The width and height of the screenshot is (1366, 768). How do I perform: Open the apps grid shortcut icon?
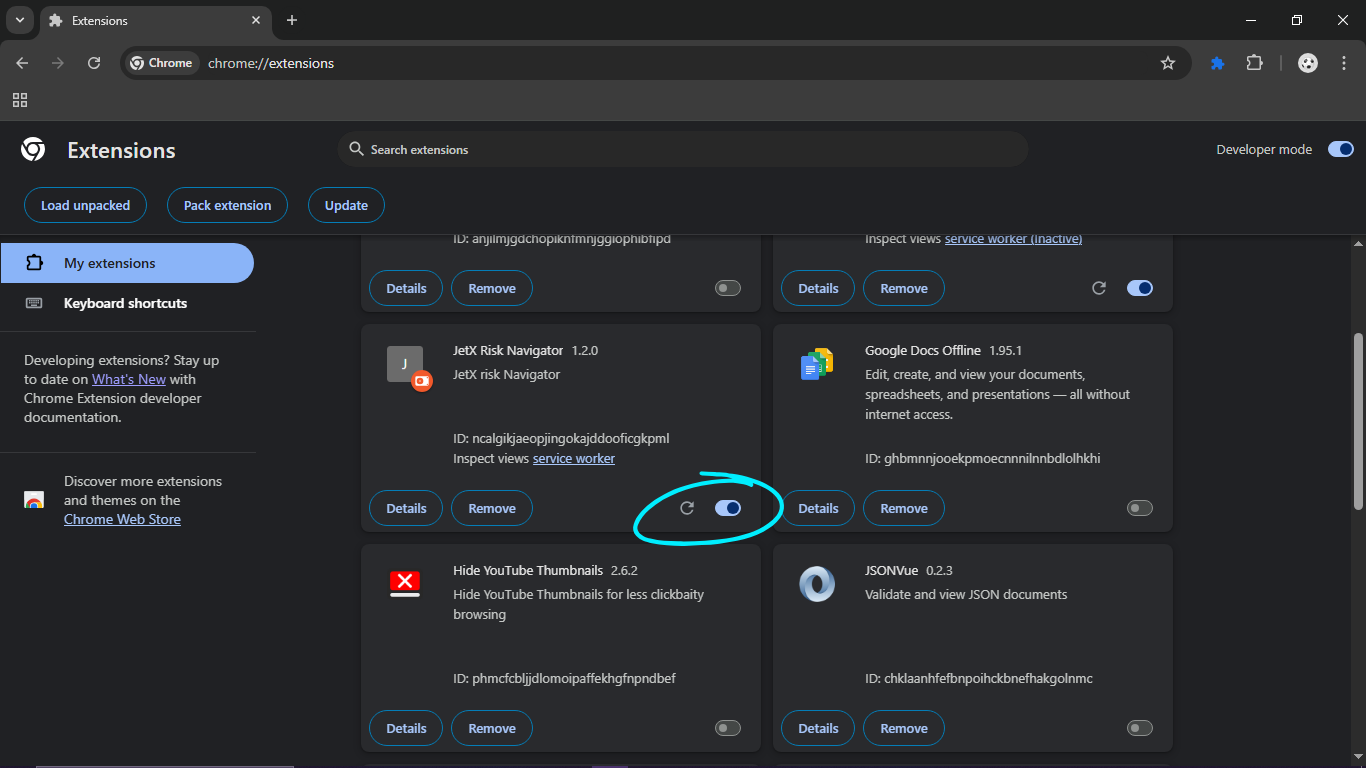(x=20, y=100)
